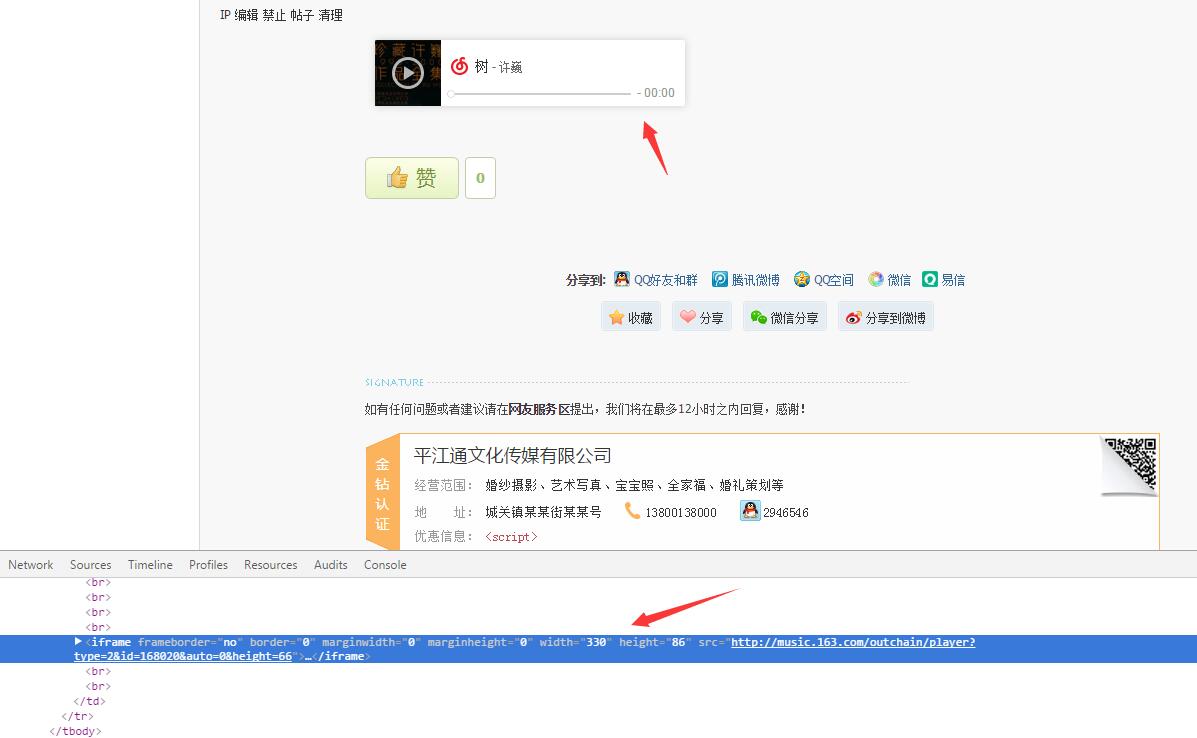This screenshot has height=738, width=1197.
Task: Click the song title 树 - 许巍
Action: tap(498, 67)
